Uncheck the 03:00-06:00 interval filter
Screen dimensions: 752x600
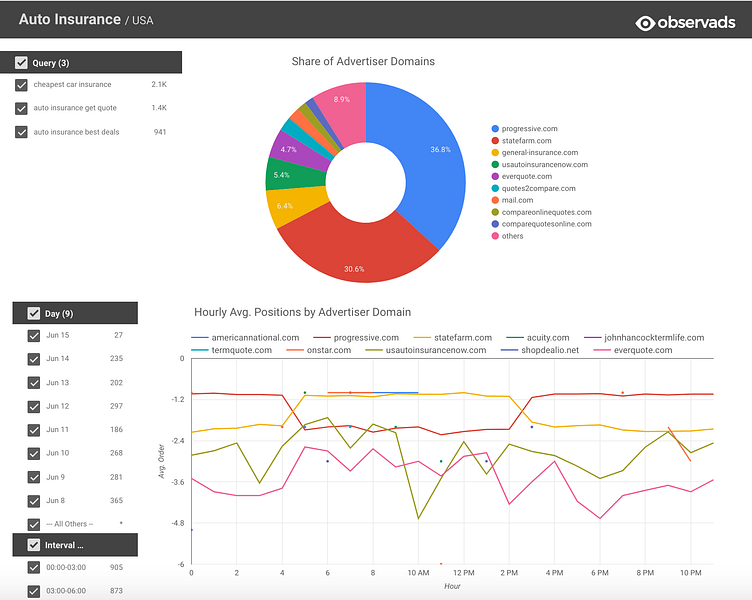(x=34, y=591)
